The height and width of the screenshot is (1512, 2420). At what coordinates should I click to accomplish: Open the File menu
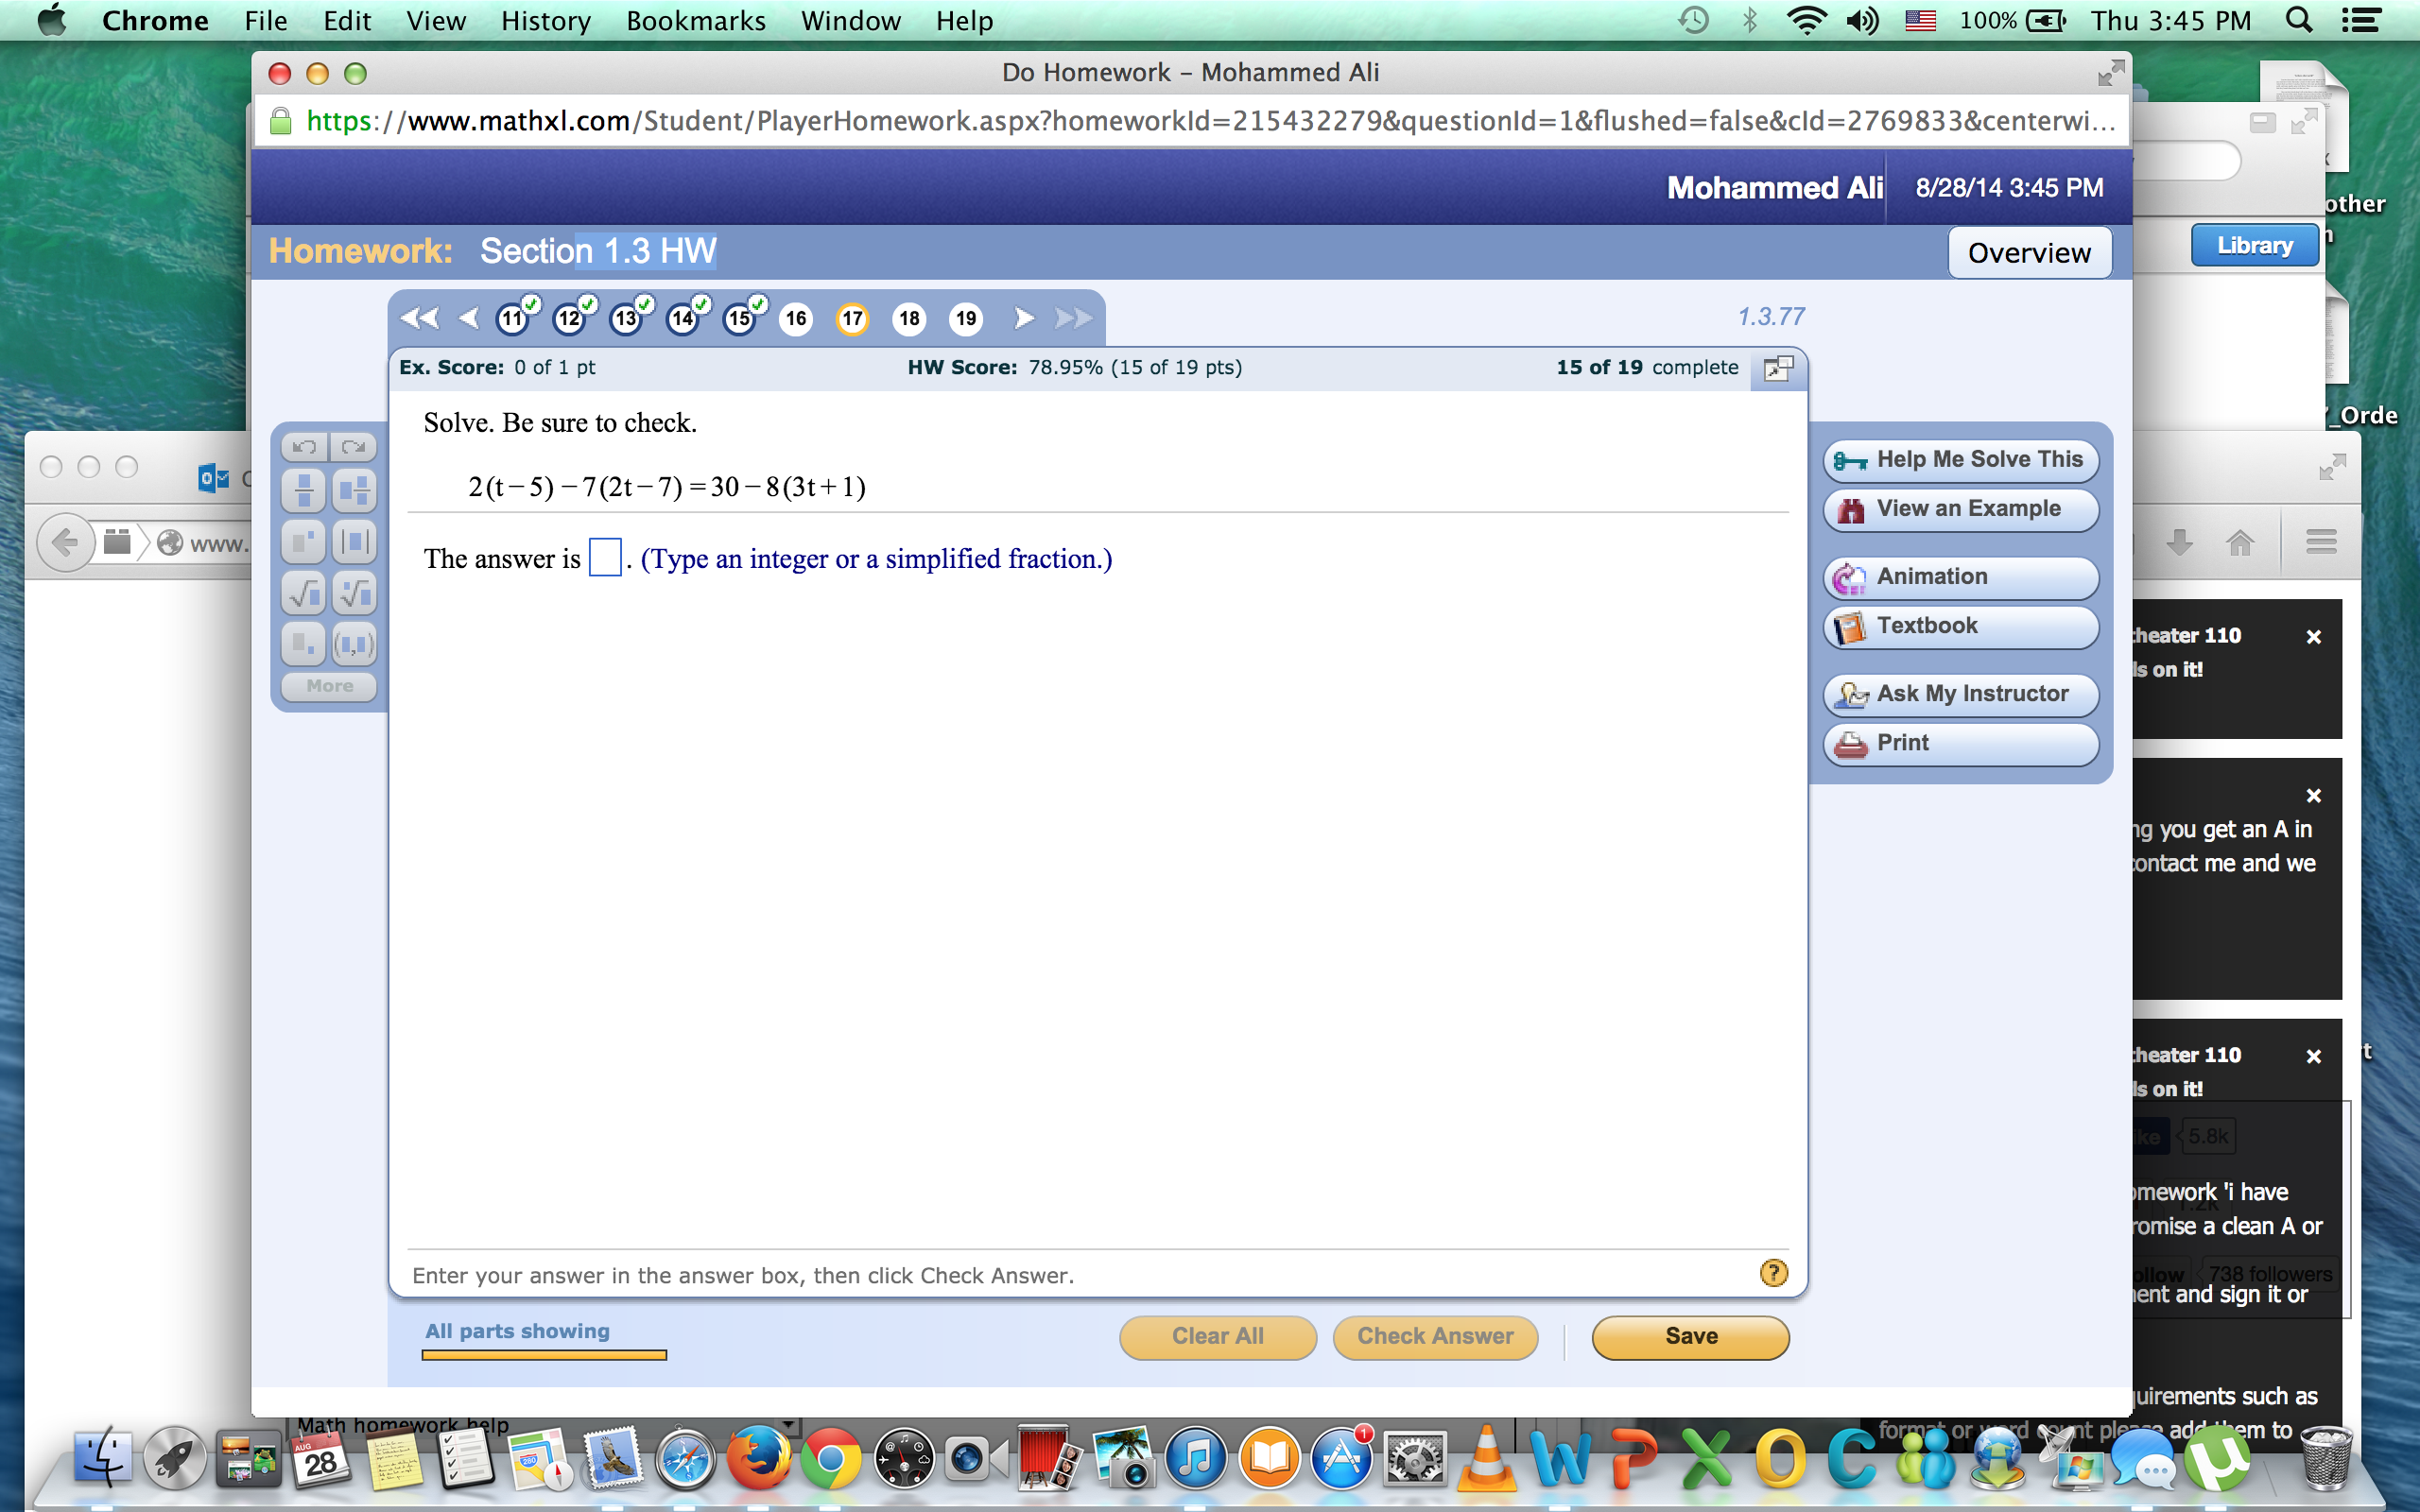click(265, 21)
